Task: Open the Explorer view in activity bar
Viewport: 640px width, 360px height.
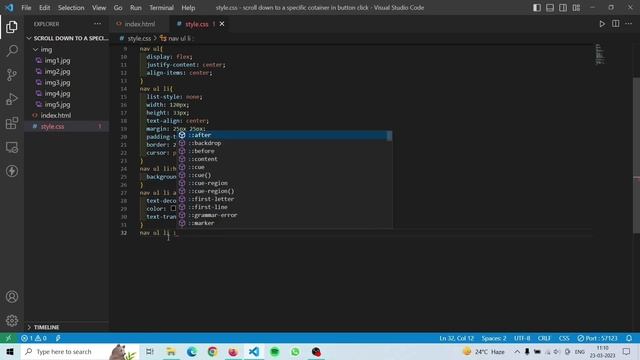Action: tap(12, 27)
